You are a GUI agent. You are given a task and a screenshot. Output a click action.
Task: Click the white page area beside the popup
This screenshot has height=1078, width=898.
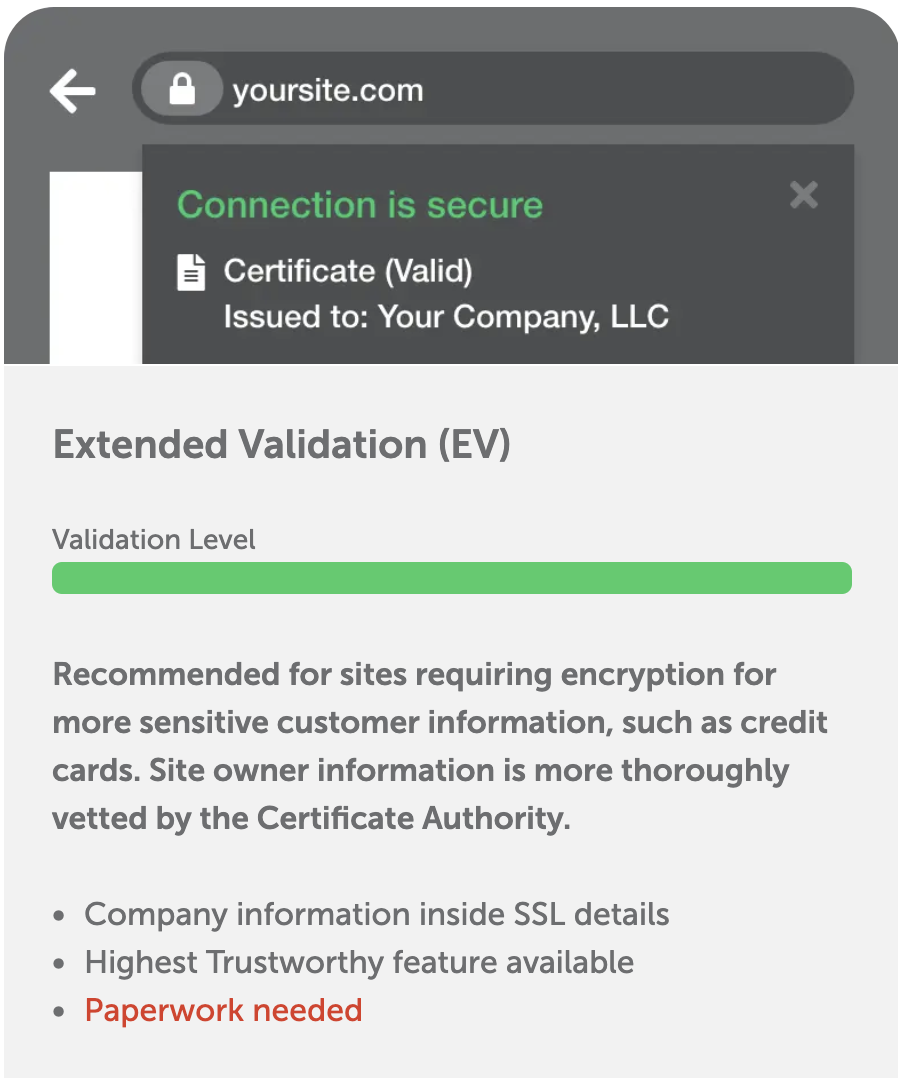pyautogui.click(x=95, y=270)
